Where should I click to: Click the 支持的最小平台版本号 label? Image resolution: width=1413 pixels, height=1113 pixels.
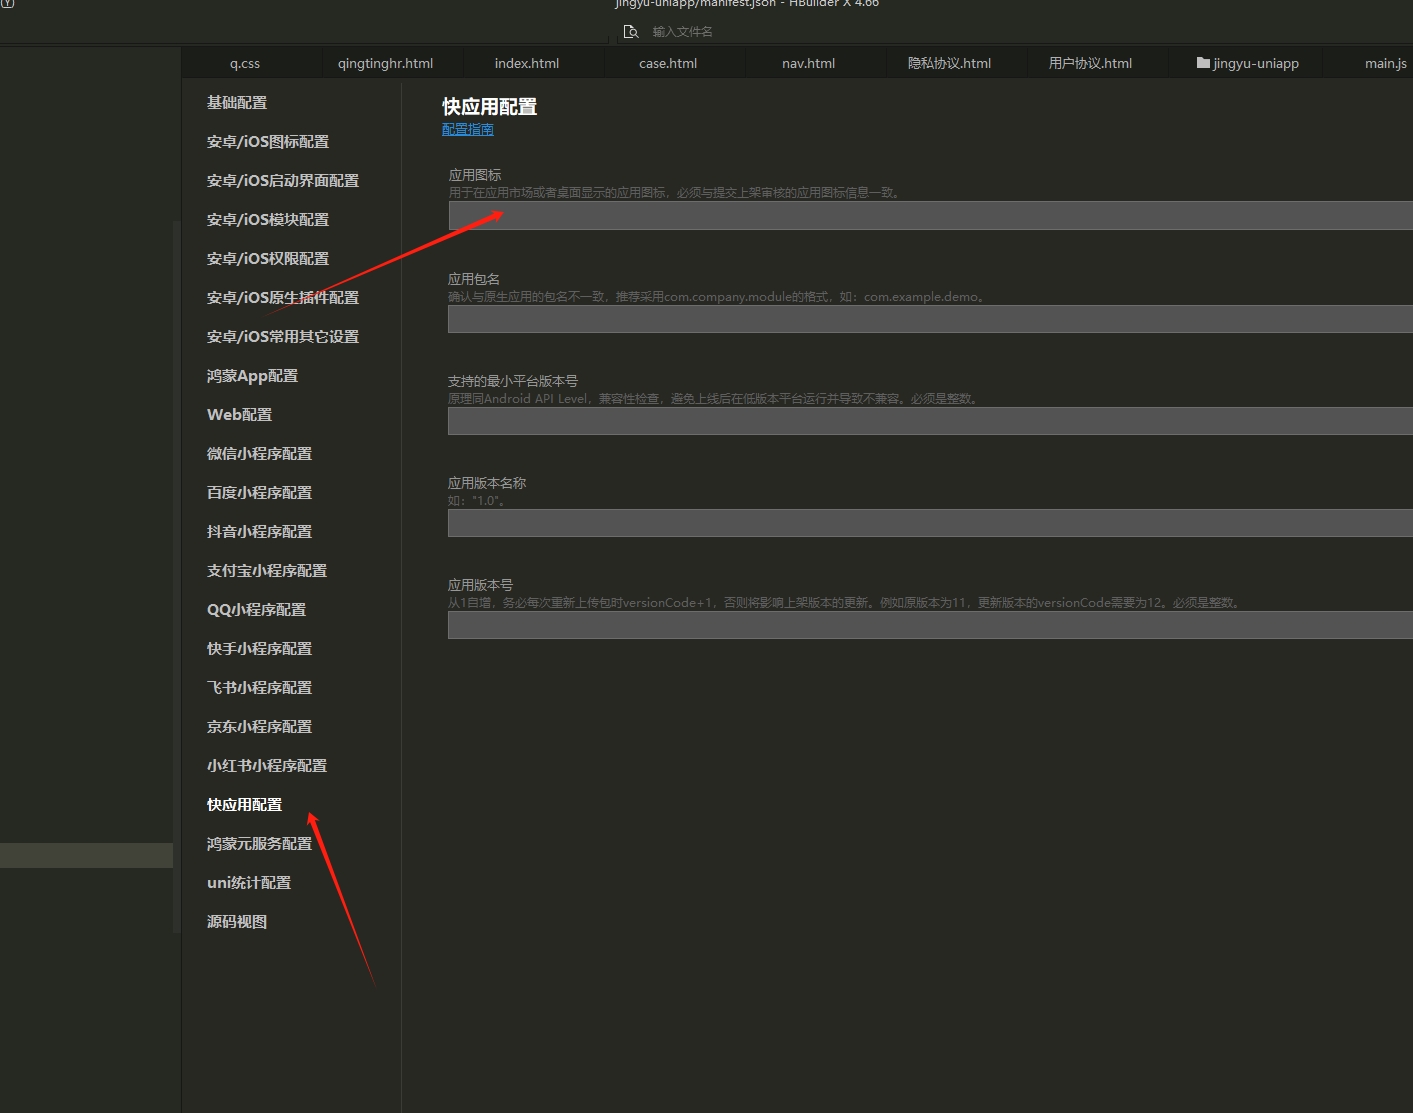[x=513, y=381]
